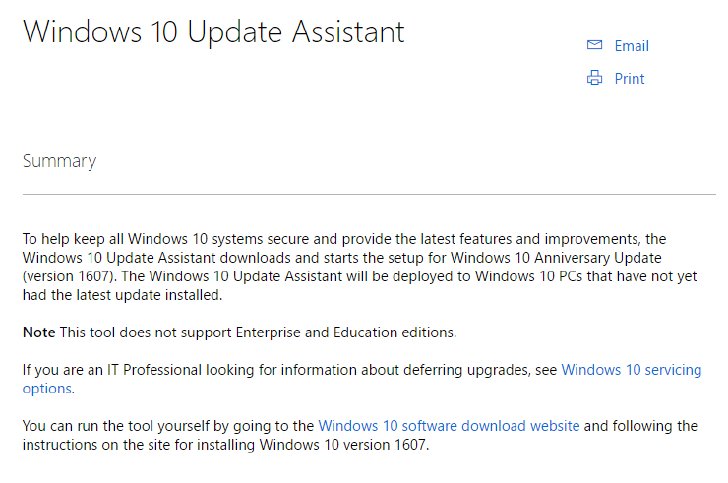Open the Email text link

click(631, 46)
